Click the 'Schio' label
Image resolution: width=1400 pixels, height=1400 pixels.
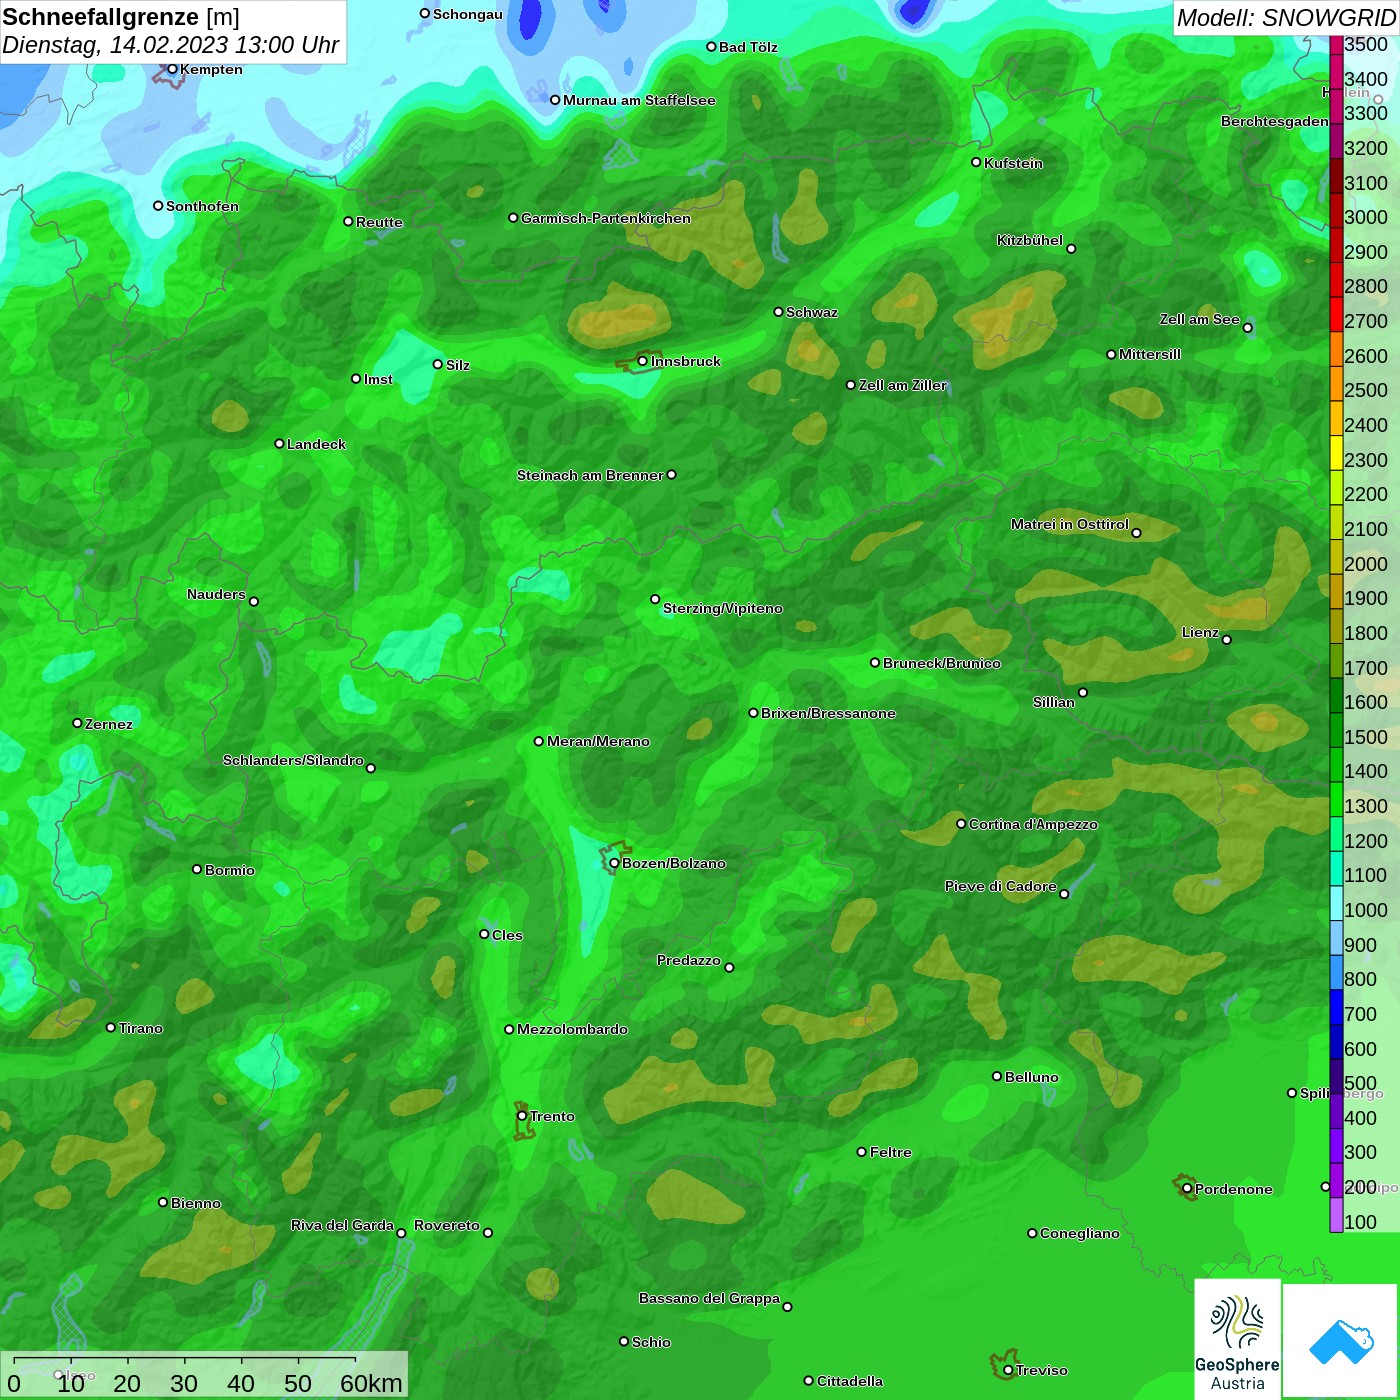tap(651, 1342)
